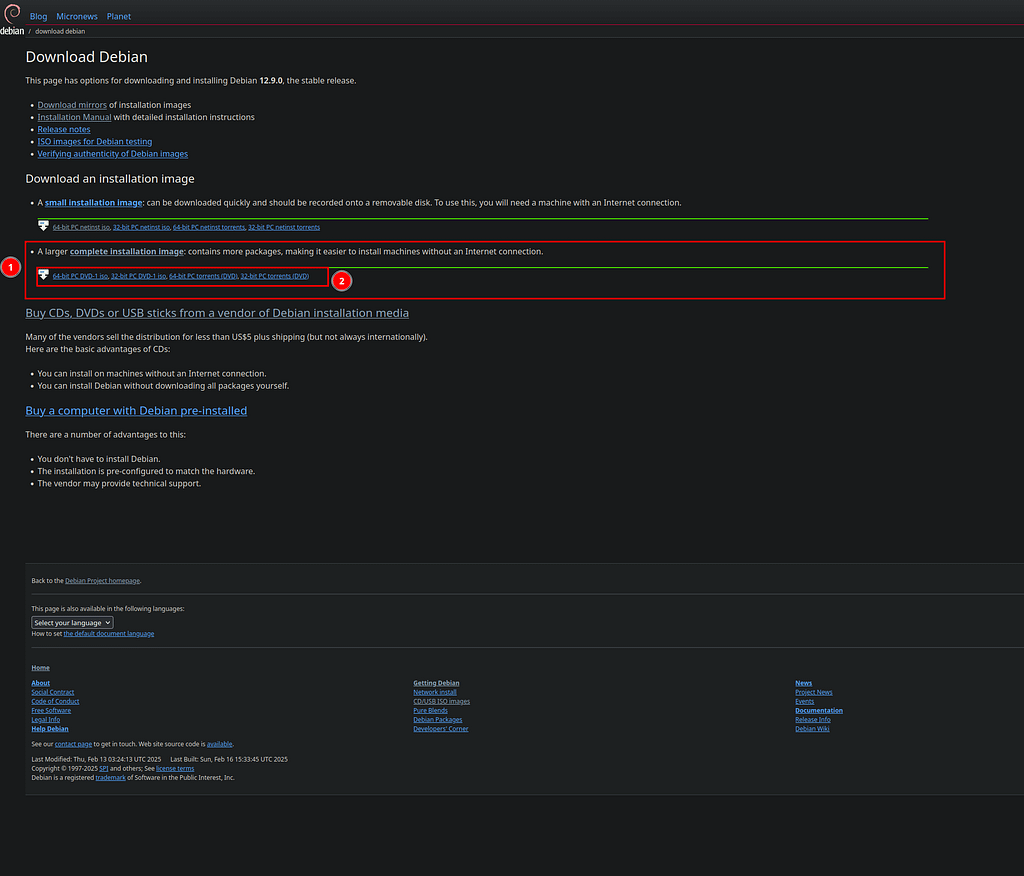This screenshot has width=1024, height=876.
Task: Follow the Download mirrors link
Action: point(72,105)
